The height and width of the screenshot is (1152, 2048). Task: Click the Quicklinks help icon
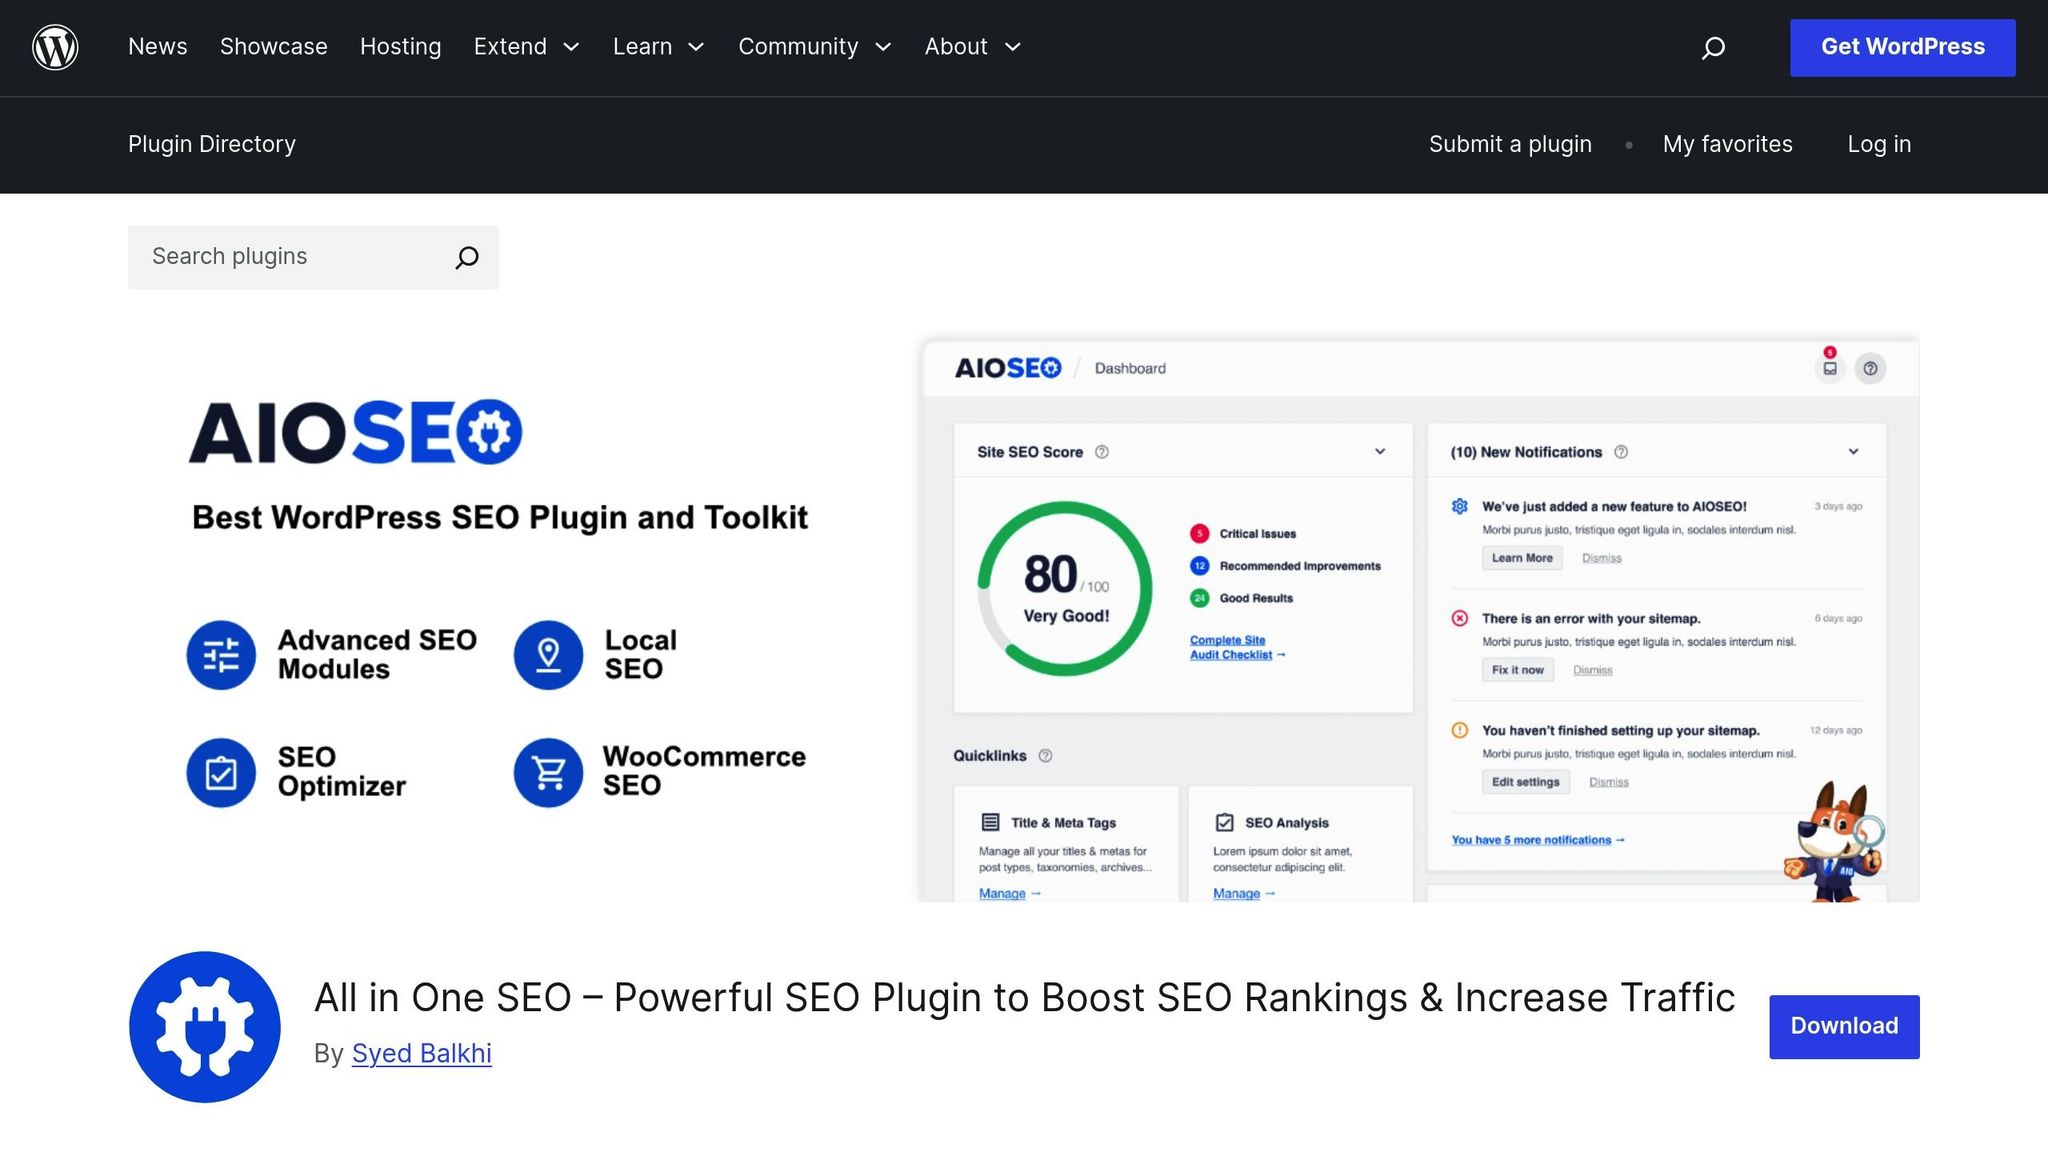[1045, 756]
